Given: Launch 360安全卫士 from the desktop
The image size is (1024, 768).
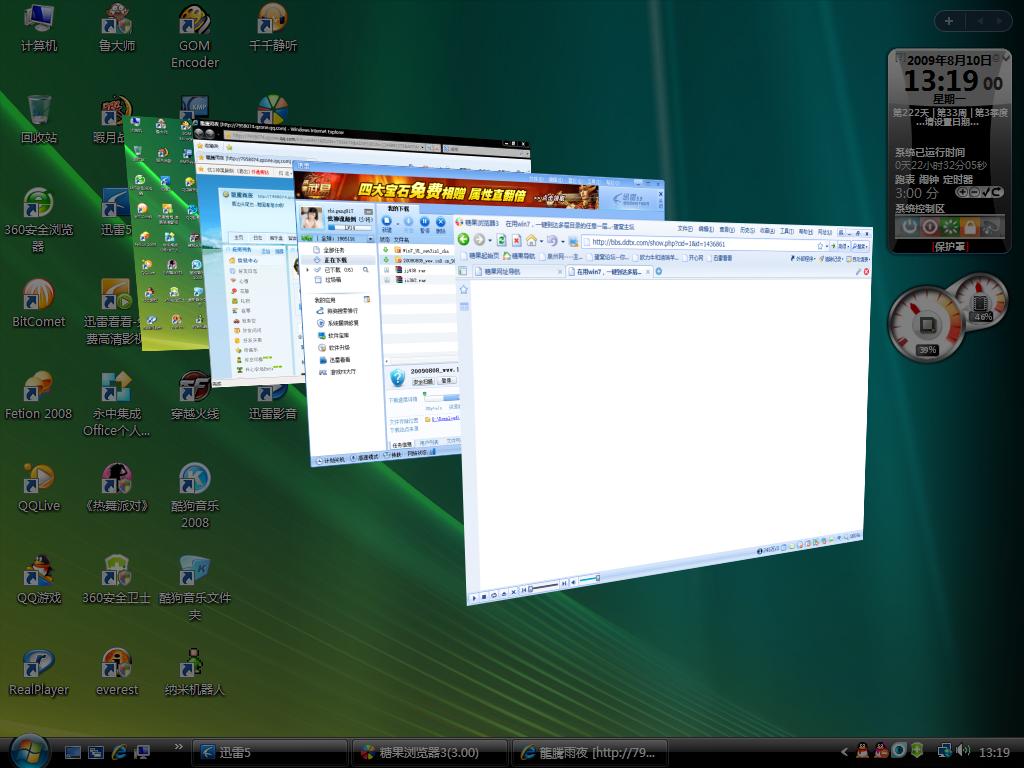Looking at the screenshot, I should tap(117, 580).
